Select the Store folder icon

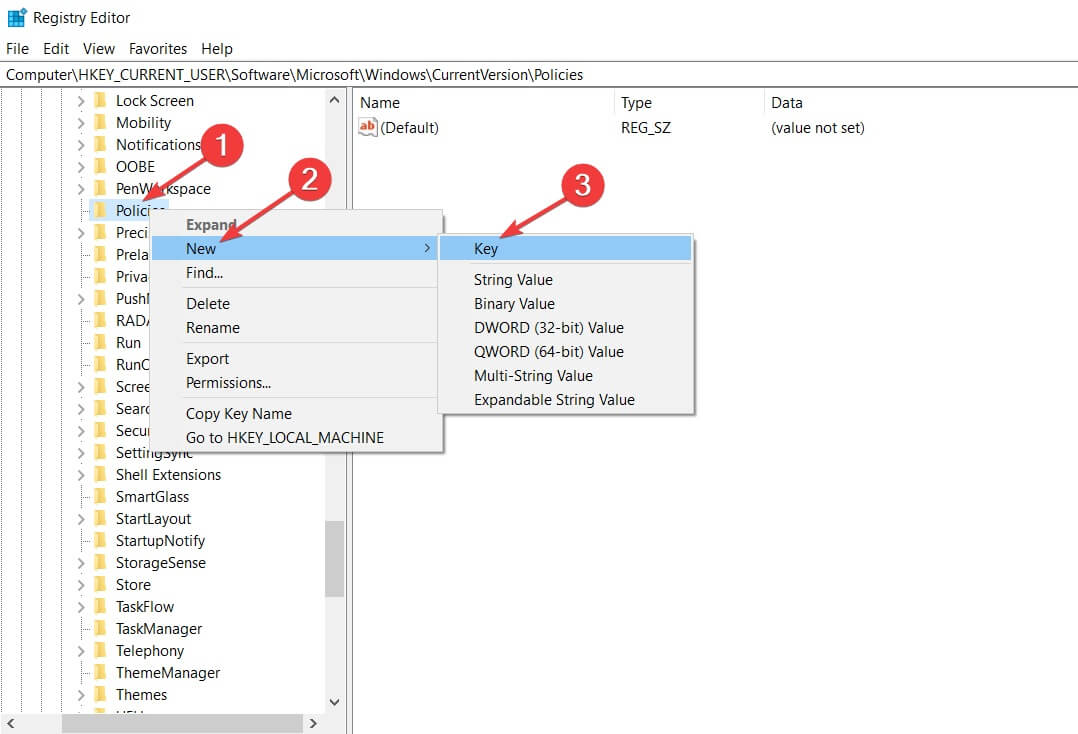click(100, 585)
